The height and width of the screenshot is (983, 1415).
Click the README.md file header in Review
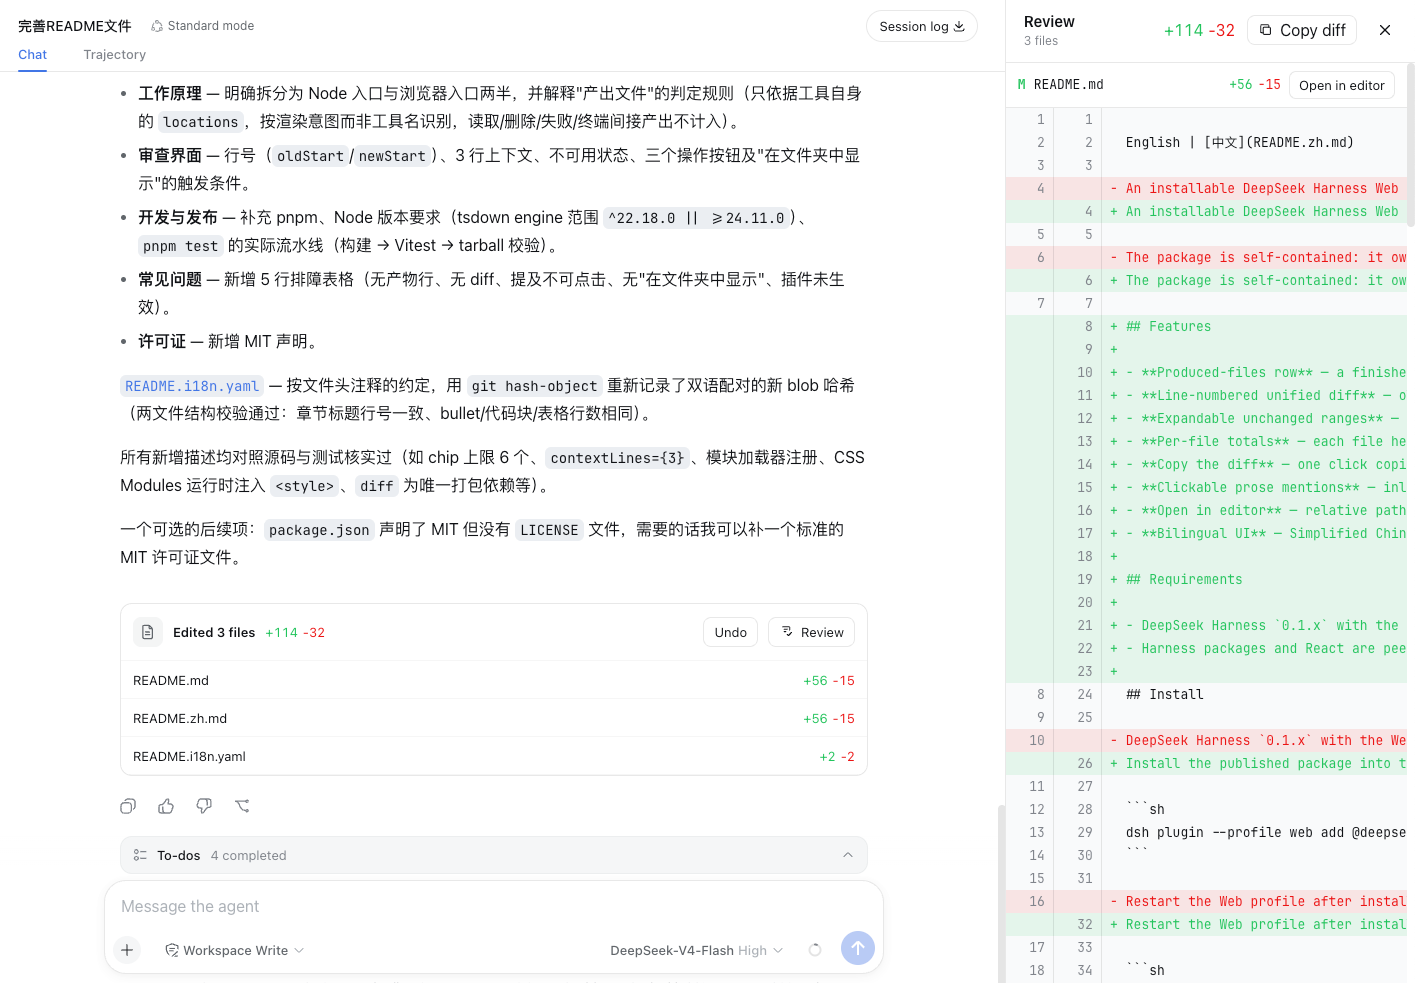1206,85
